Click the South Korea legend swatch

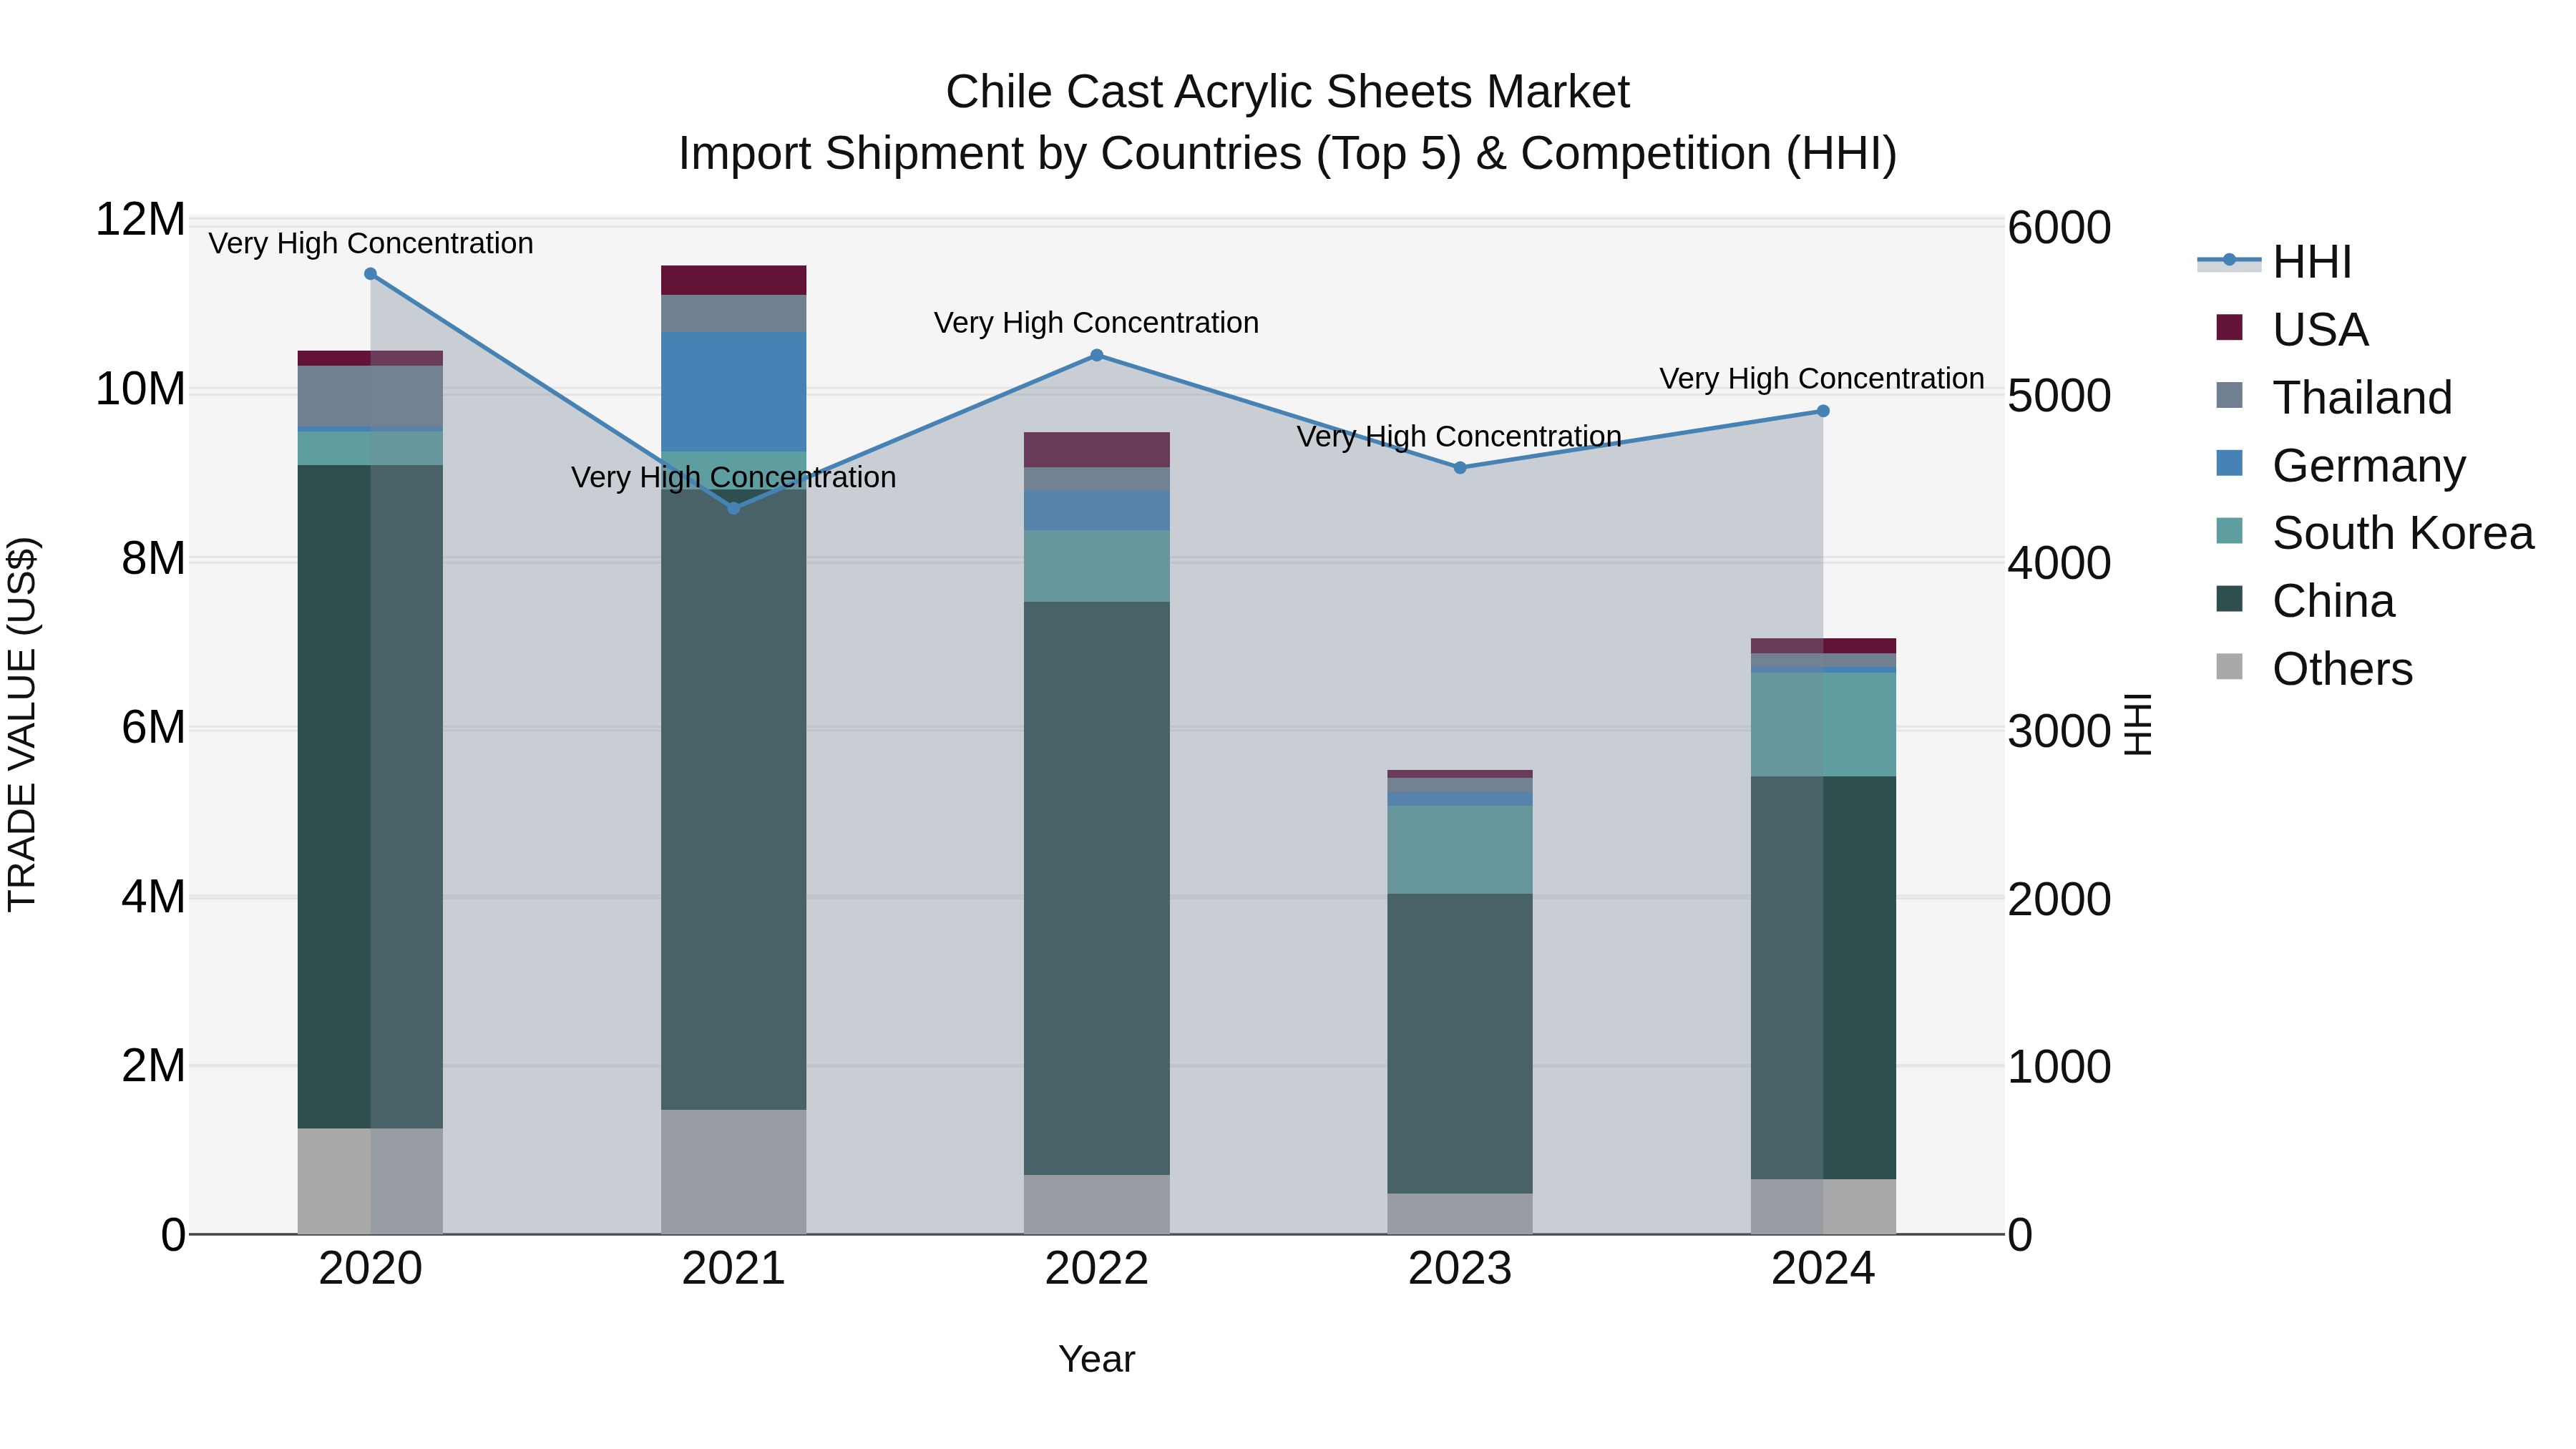pos(2229,531)
